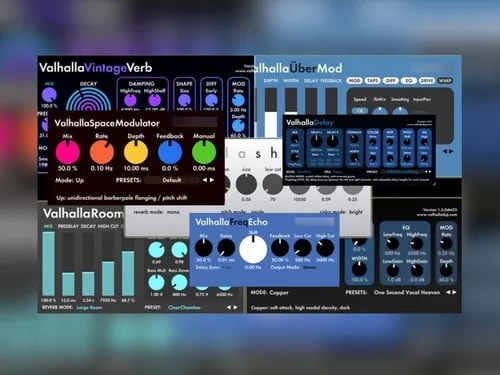The height and width of the screenshot is (375, 500).
Task: Click the FEEDBACK slider bar in ÜberMod
Action: tap(331, 102)
